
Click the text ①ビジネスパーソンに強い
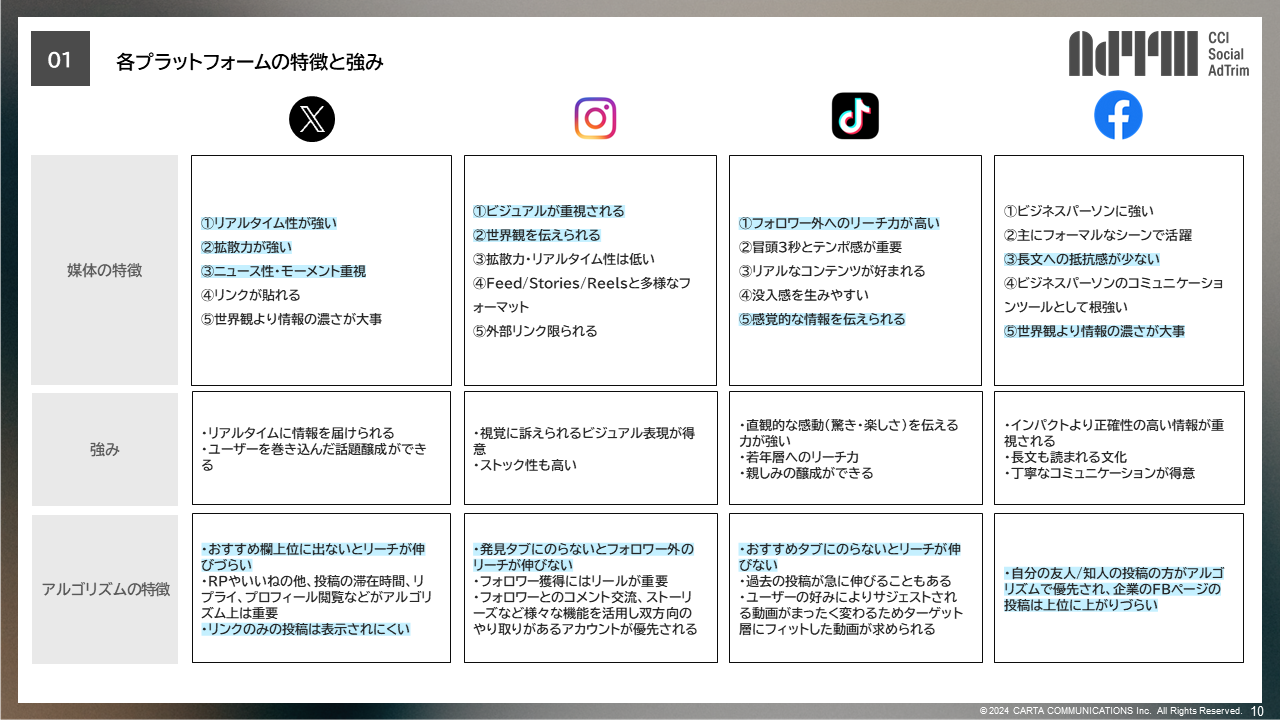[1078, 211]
